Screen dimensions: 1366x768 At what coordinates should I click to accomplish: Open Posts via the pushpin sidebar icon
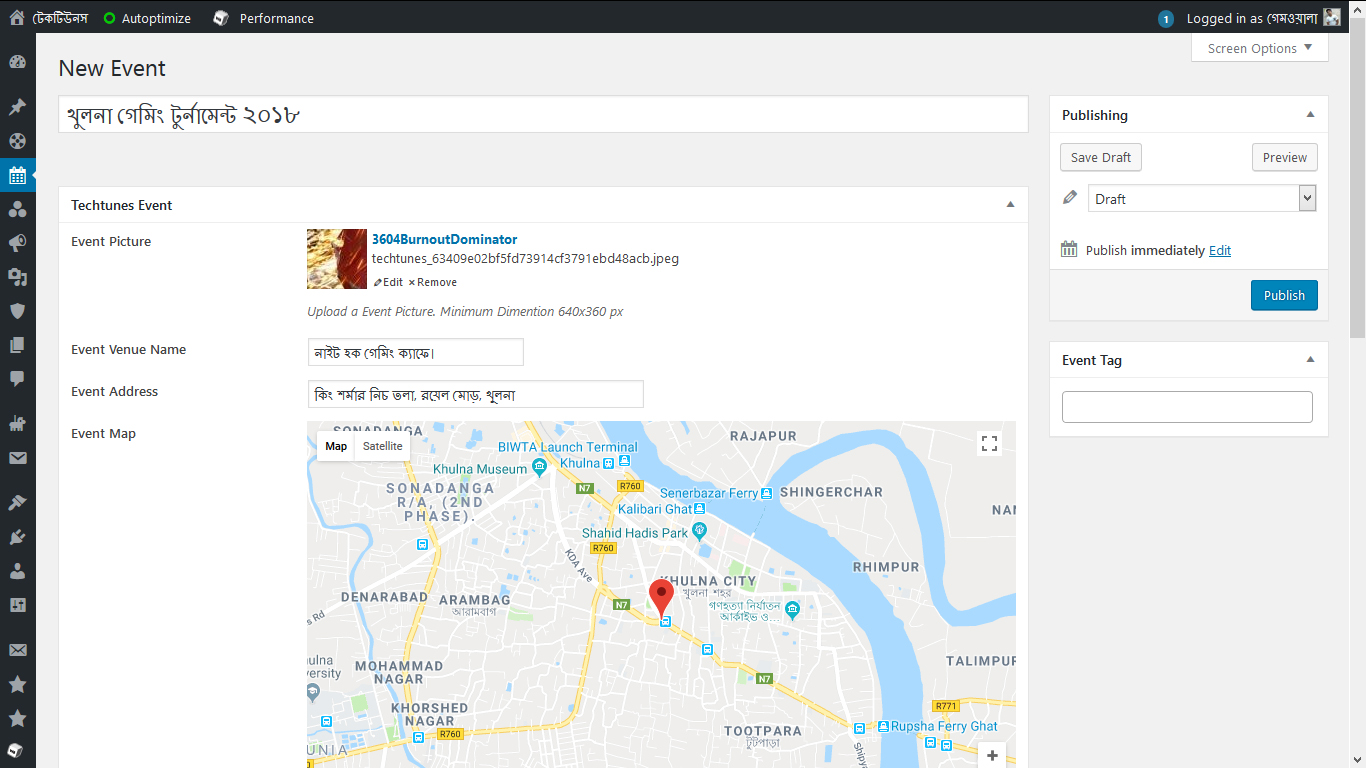17,107
